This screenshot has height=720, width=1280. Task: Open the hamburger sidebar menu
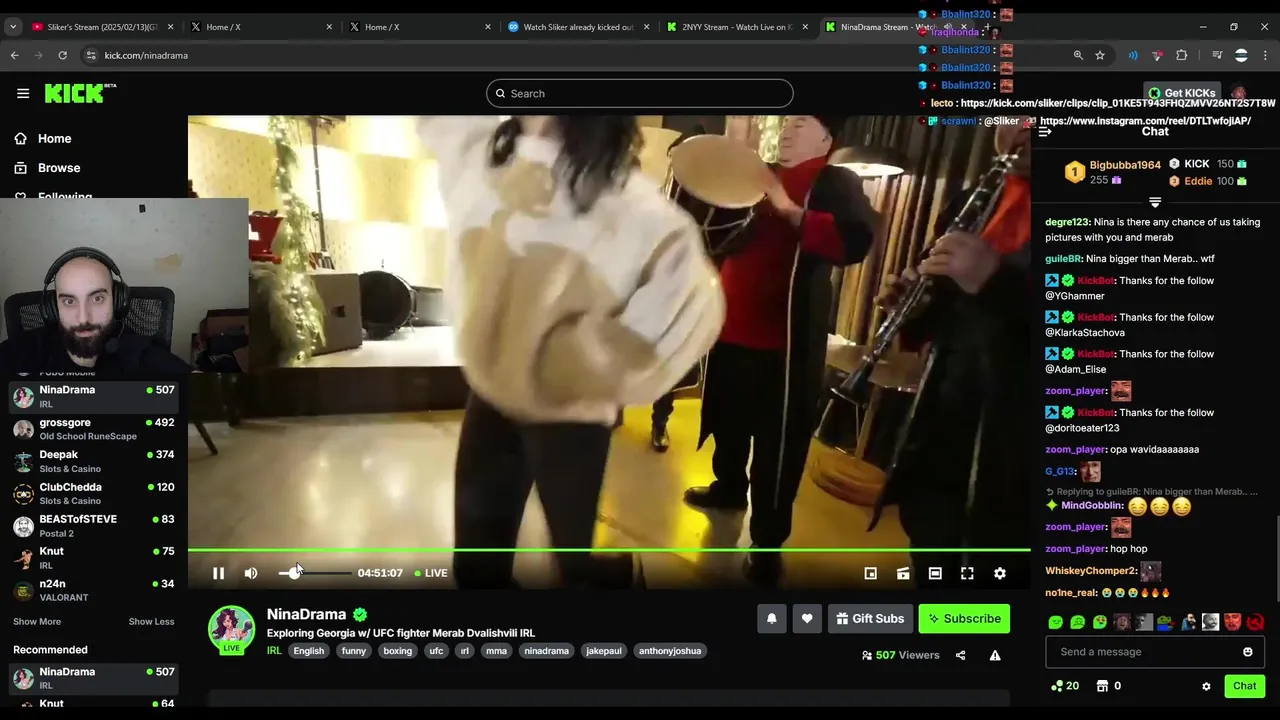[x=23, y=93]
